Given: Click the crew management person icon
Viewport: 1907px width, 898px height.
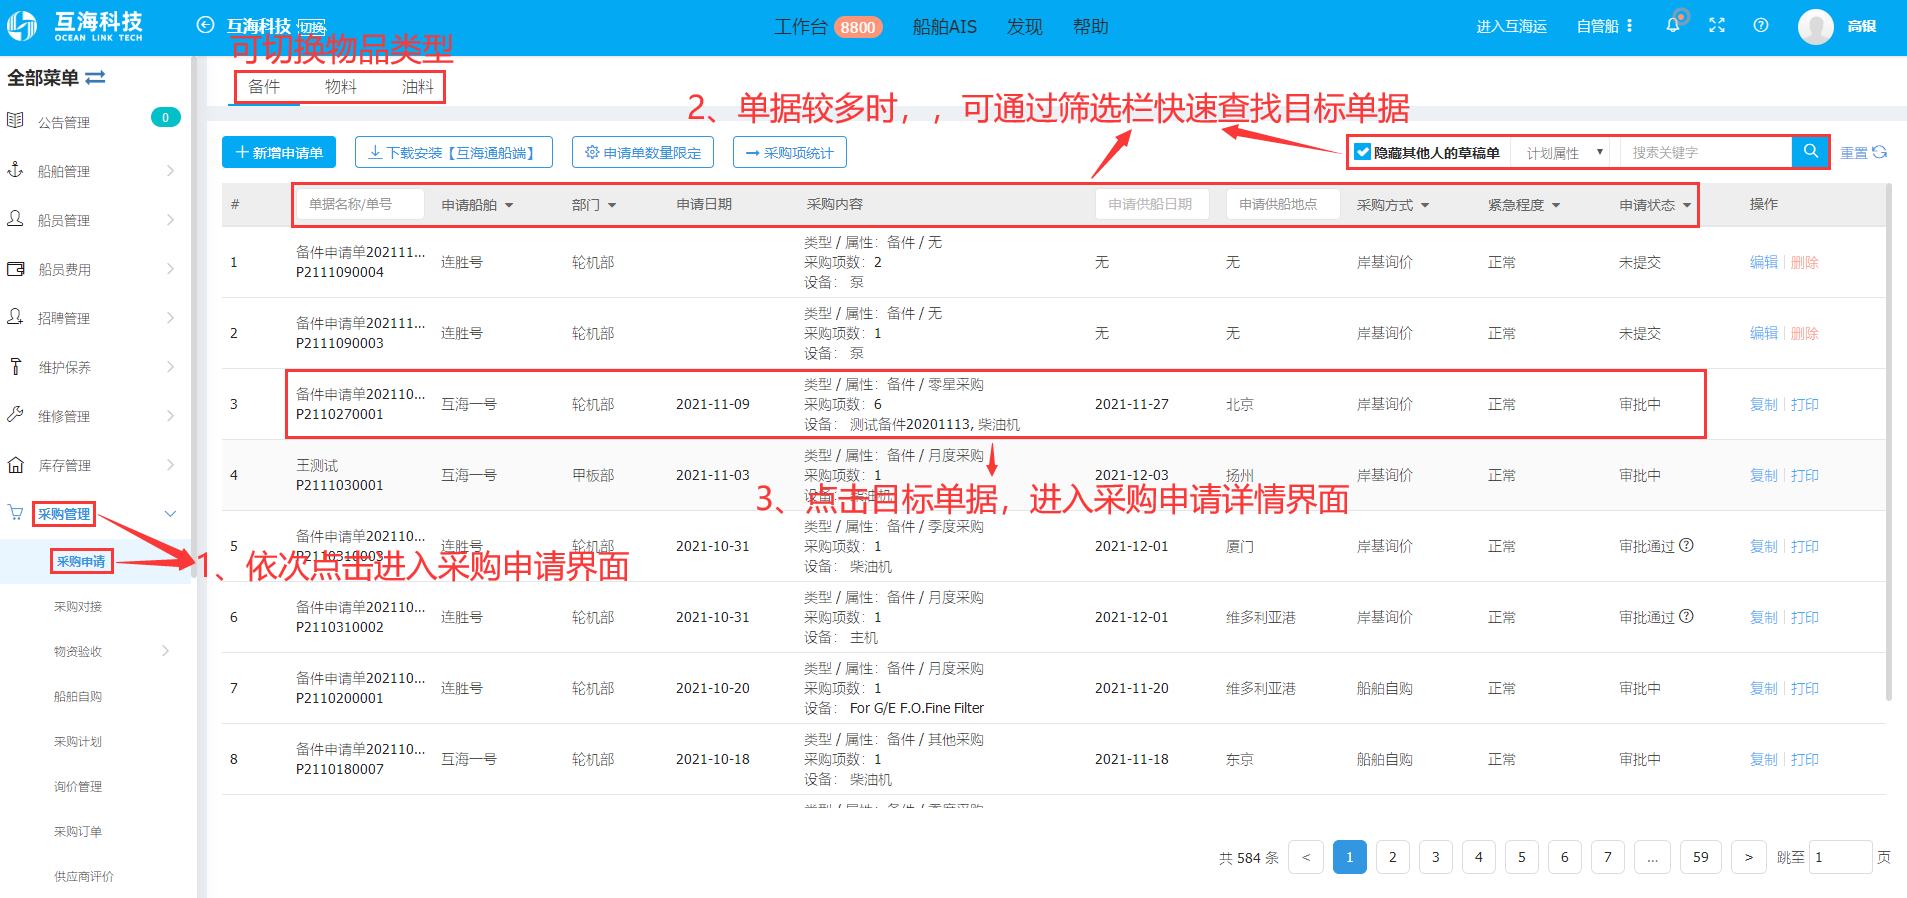Looking at the screenshot, I should tap(15, 219).
